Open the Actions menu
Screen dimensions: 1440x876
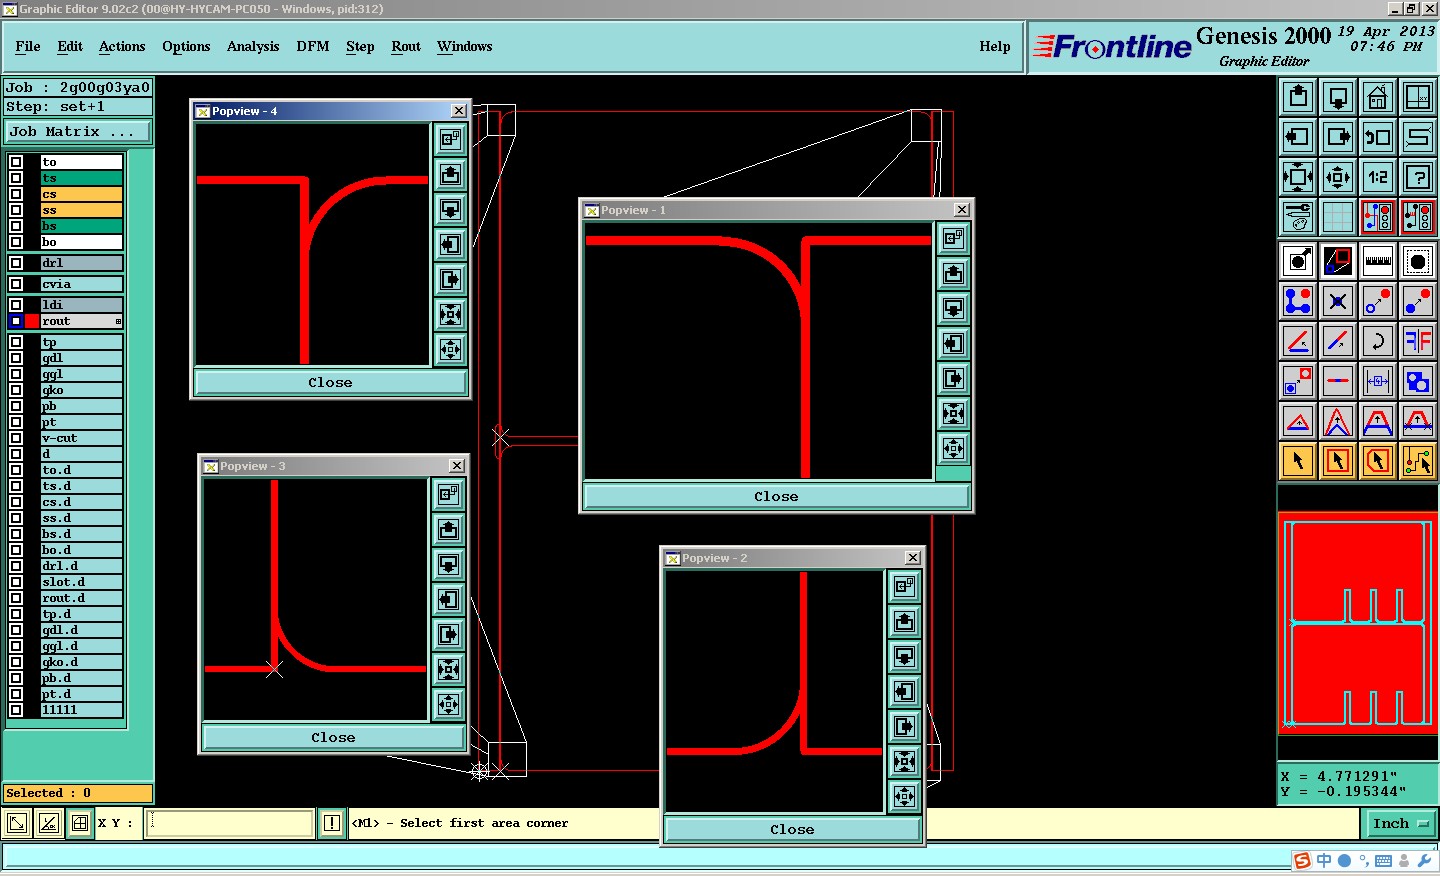point(122,46)
